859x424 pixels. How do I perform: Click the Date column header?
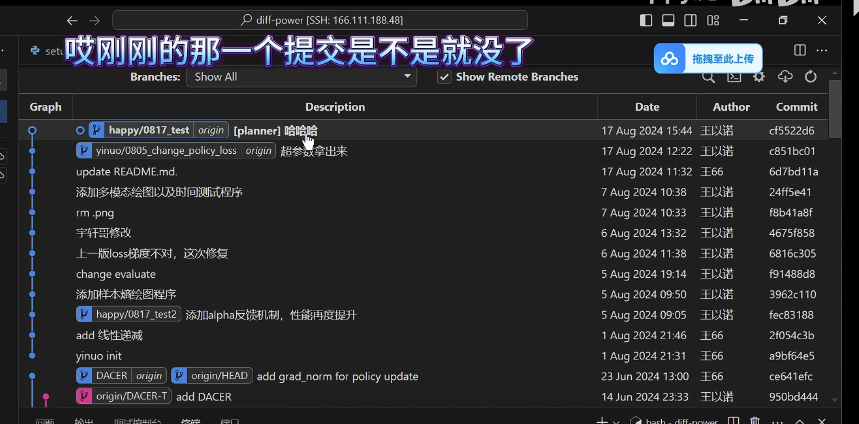pyautogui.click(x=647, y=107)
